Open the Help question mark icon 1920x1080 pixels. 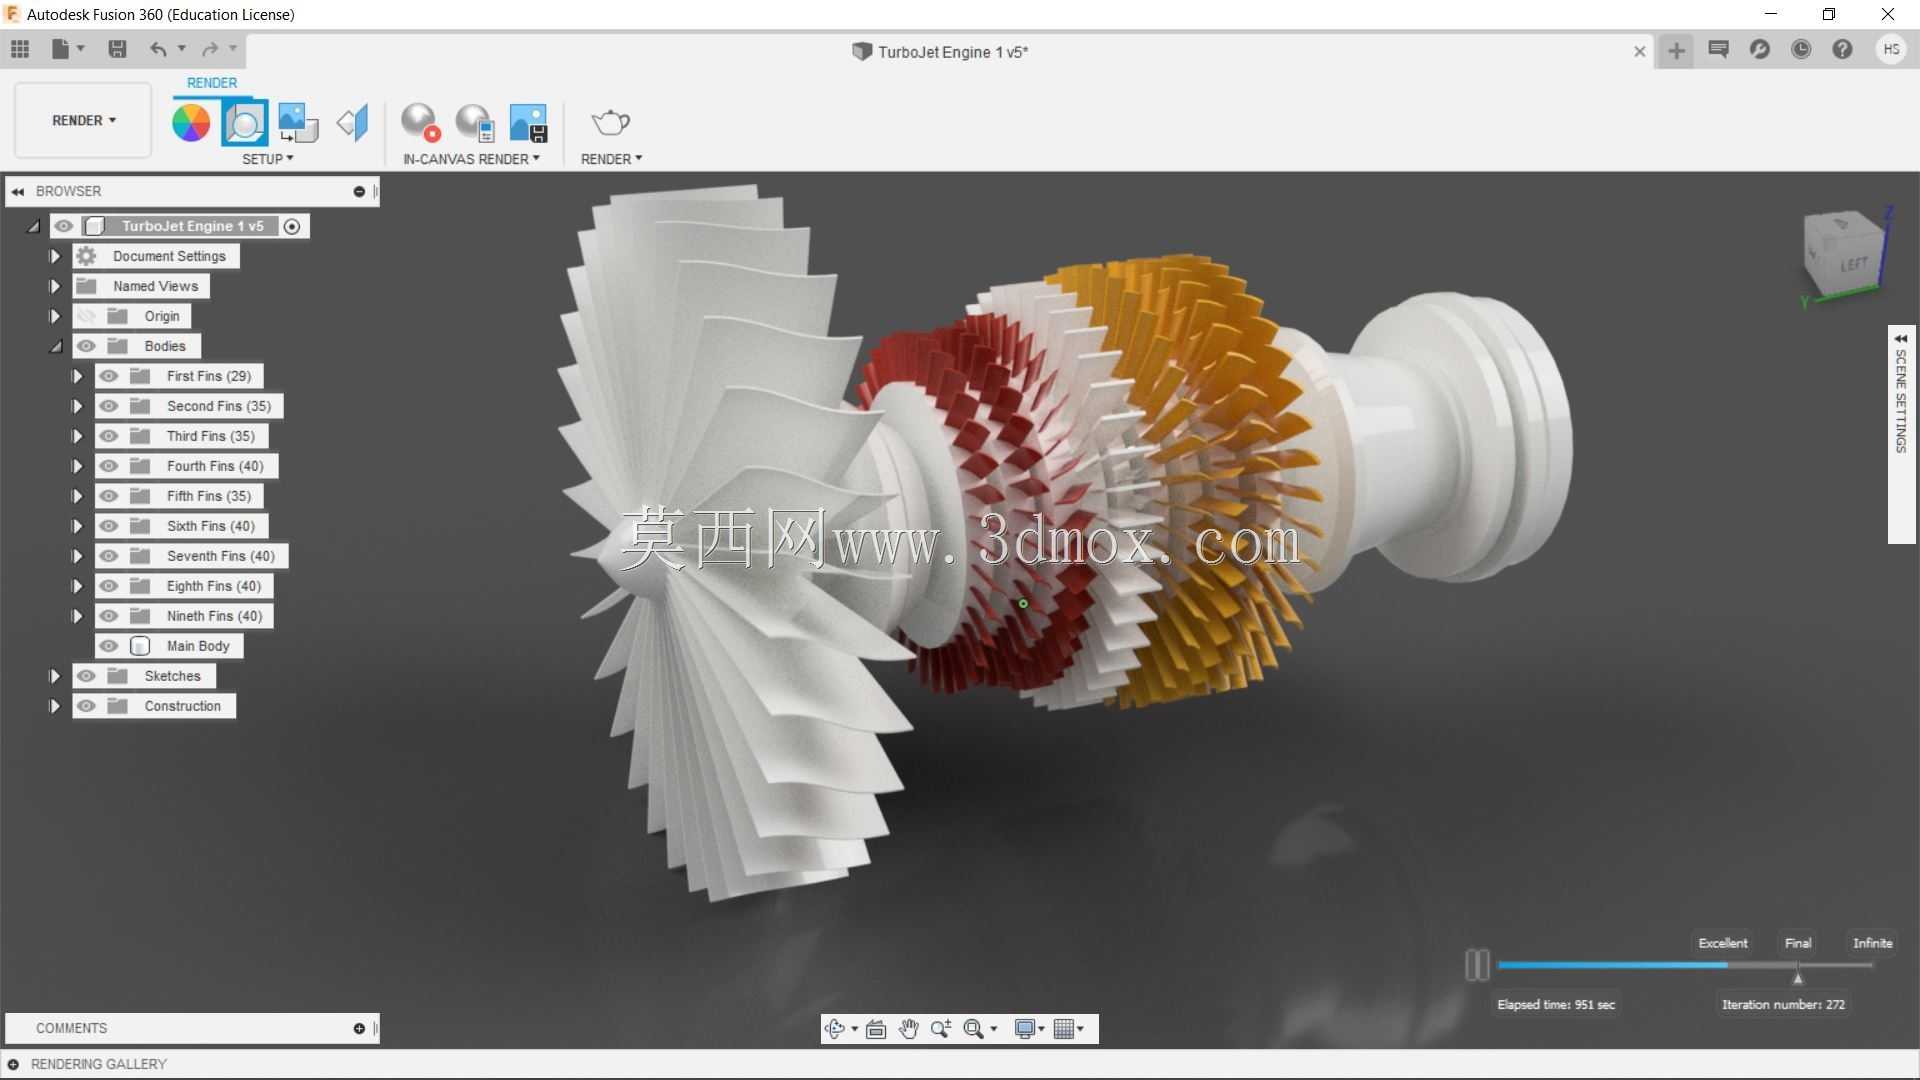tap(1842, 49)
